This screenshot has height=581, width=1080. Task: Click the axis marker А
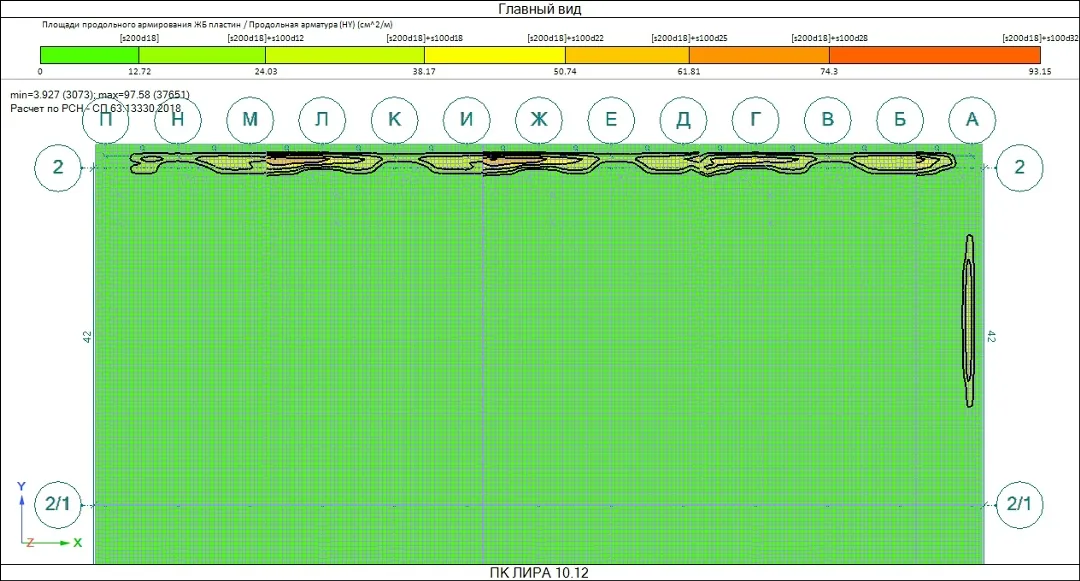972,120
